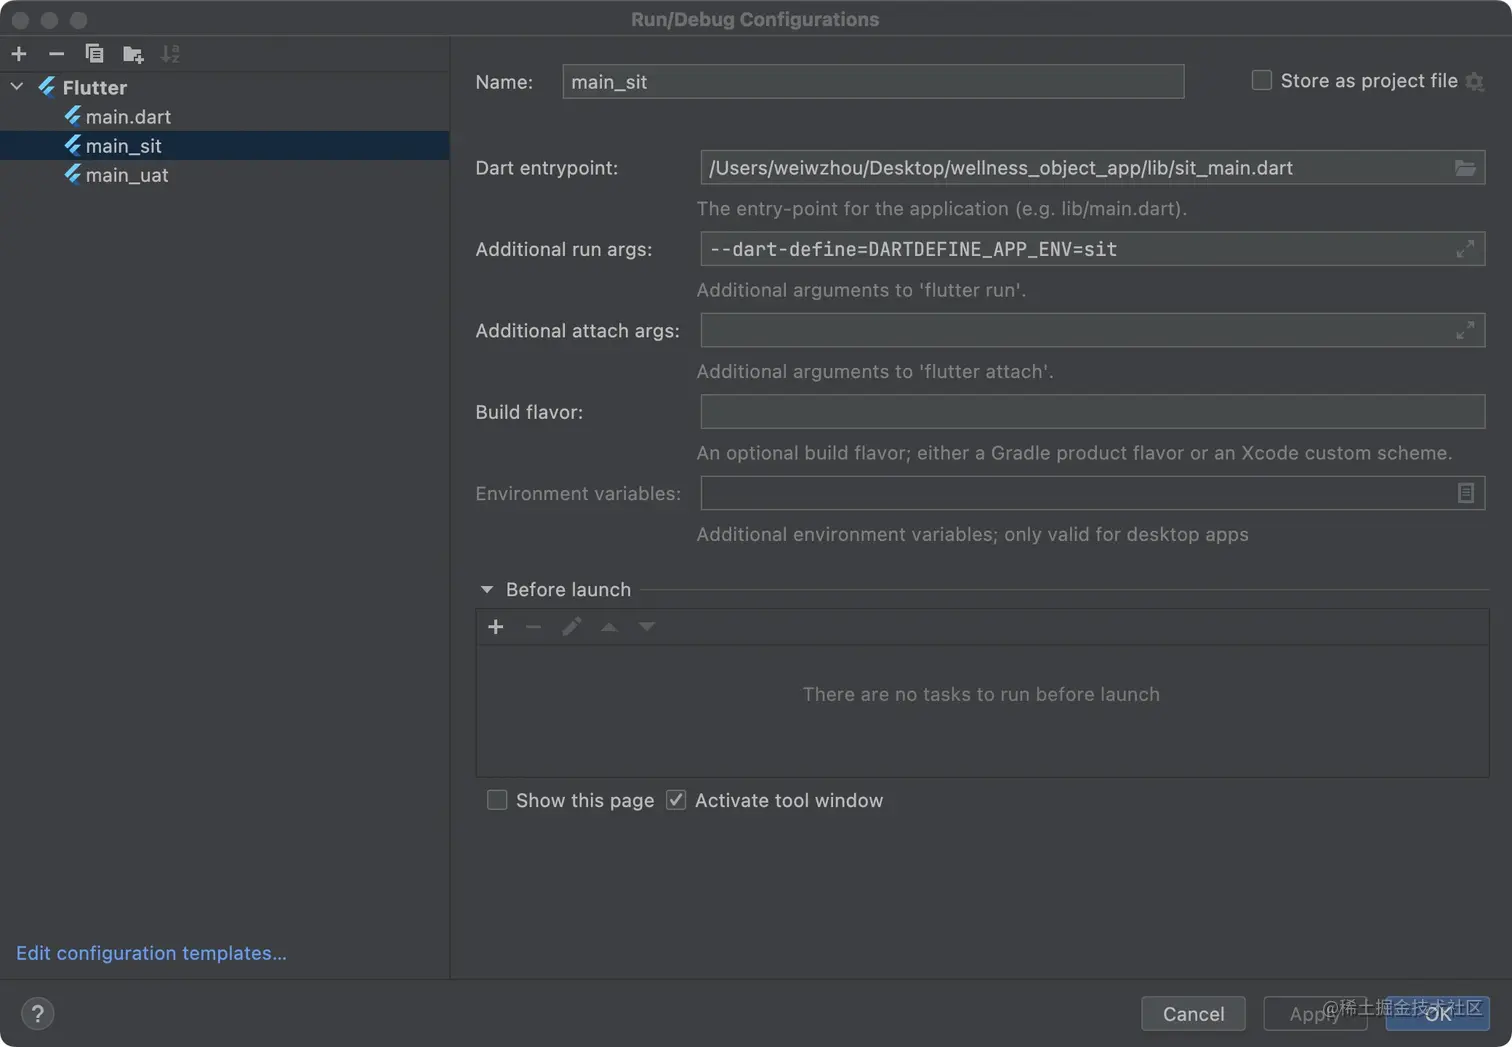Collapse the Before launch section
Screen dimensions: 1512x1047
pos(487,590)
